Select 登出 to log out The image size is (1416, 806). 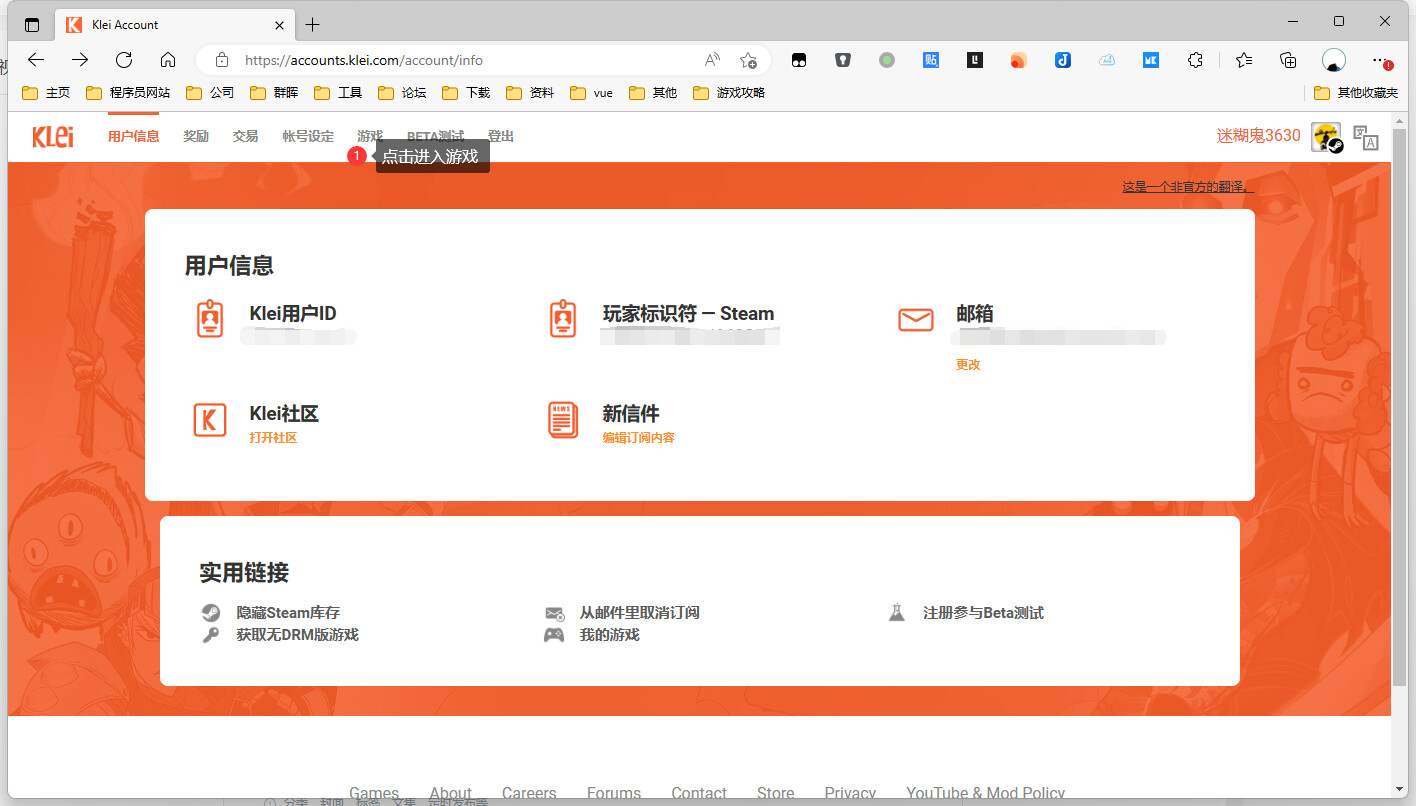[500, 137]
